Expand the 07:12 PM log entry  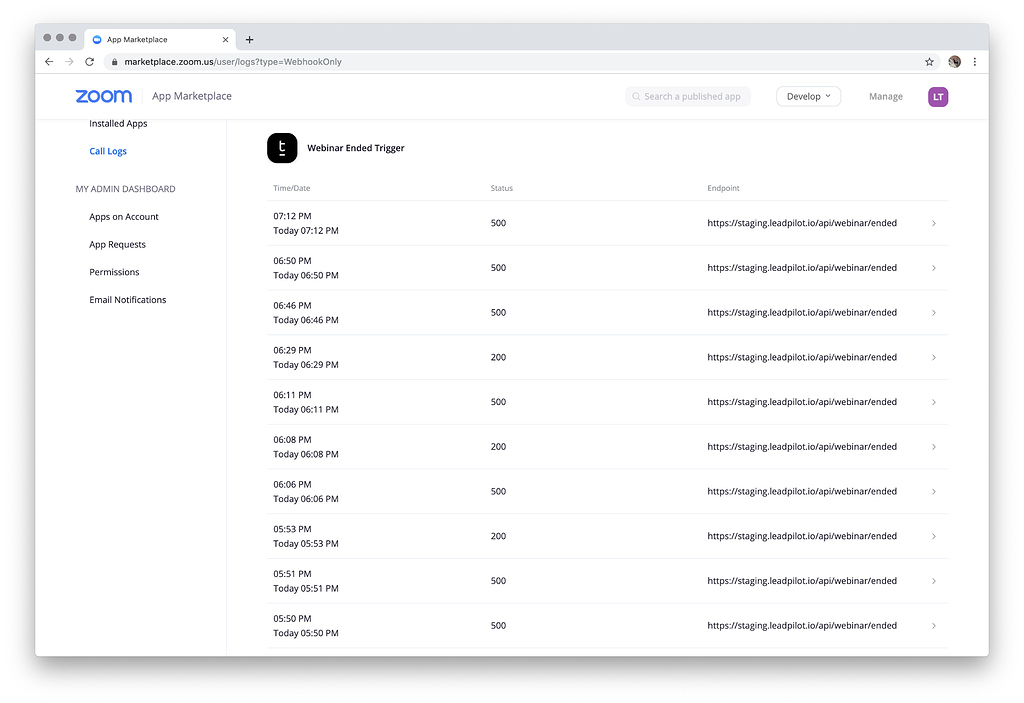pos(934,223)
